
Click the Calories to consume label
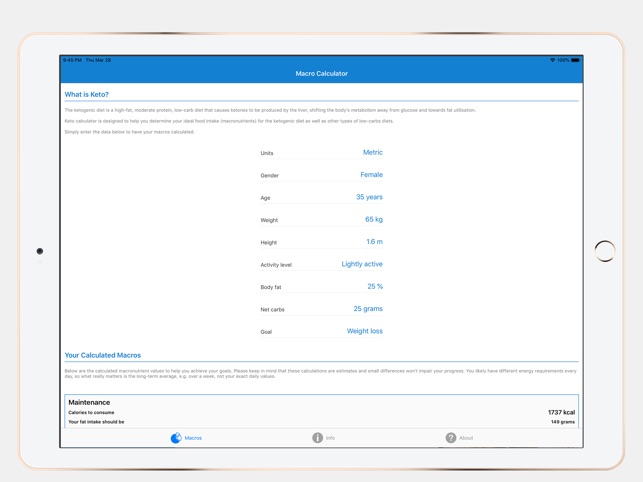tap(91, 412)
